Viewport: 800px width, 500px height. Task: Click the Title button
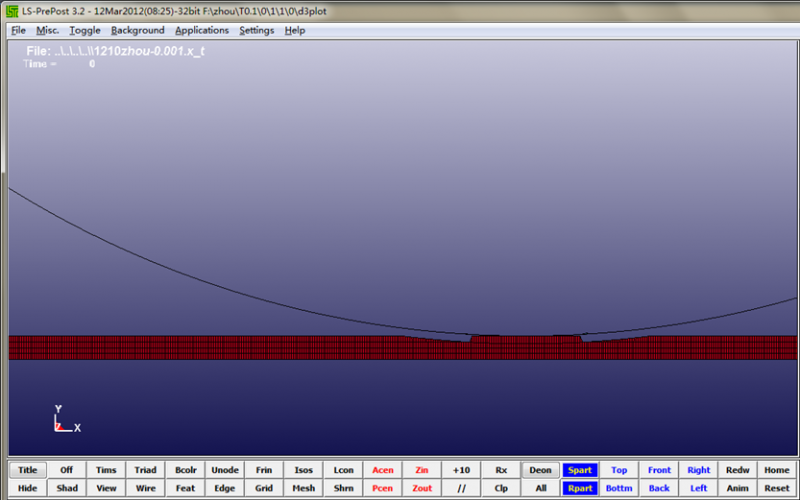coord(28,470)
